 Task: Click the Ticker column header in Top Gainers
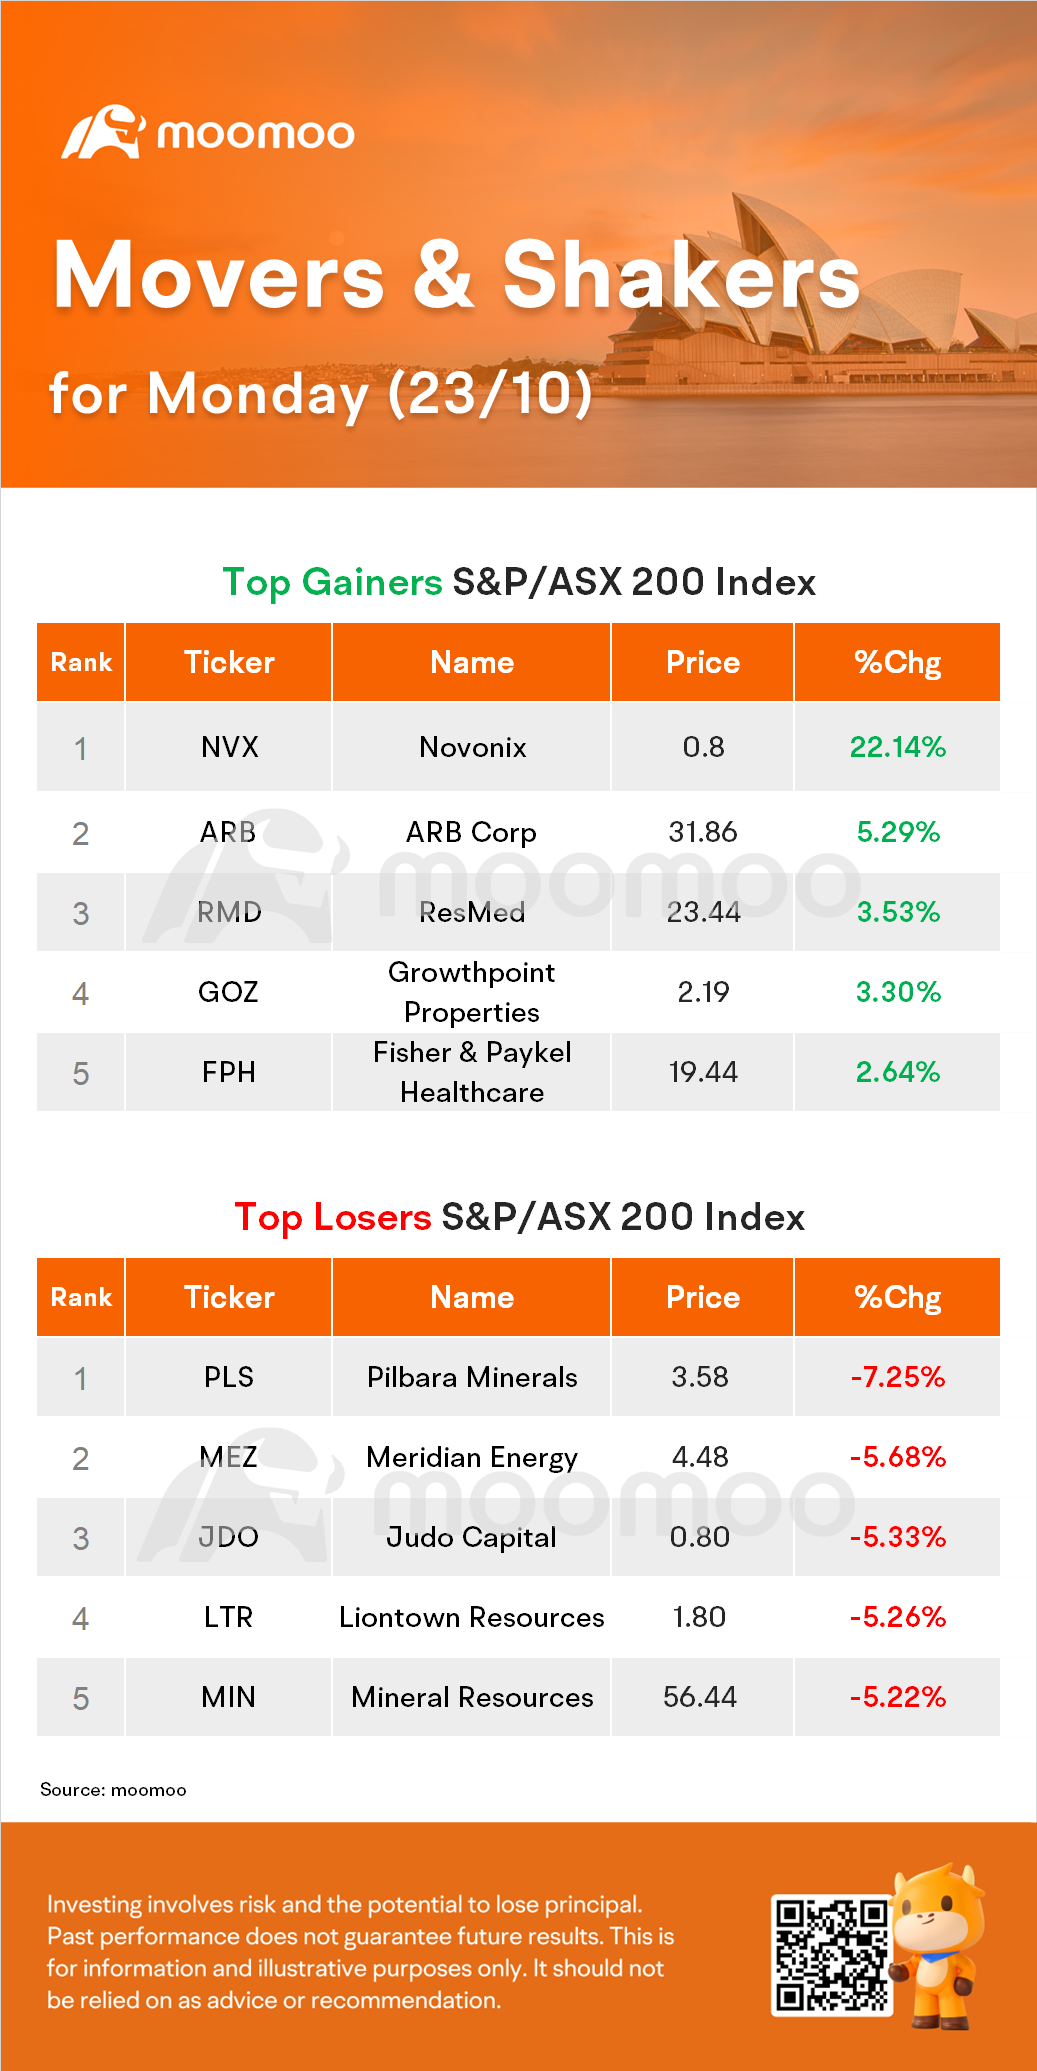pyautogui.click(x=229, y=662)
